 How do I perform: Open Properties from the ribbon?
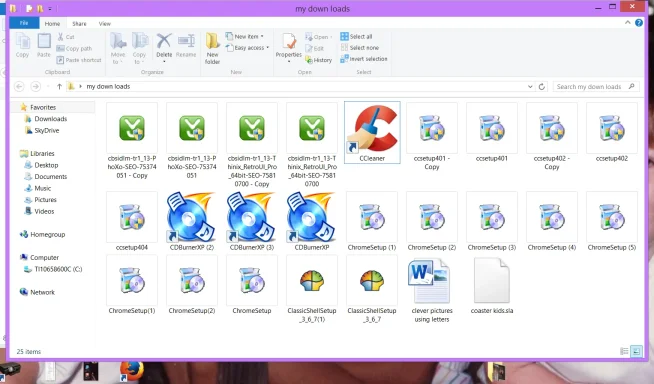coord(289,48)
